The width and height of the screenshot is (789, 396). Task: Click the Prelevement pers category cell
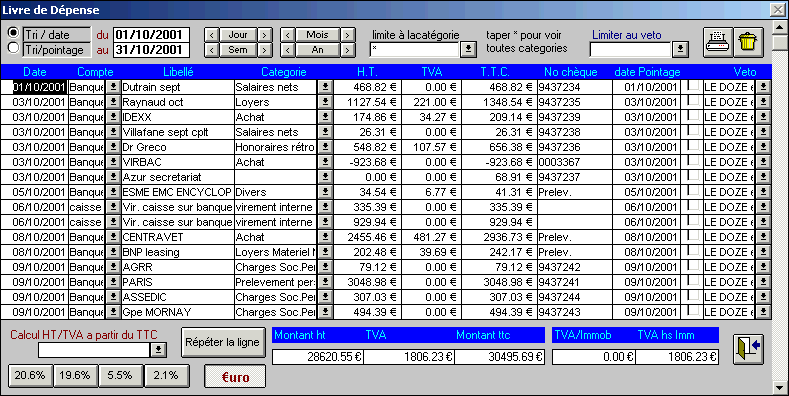(x=276, y=282)
